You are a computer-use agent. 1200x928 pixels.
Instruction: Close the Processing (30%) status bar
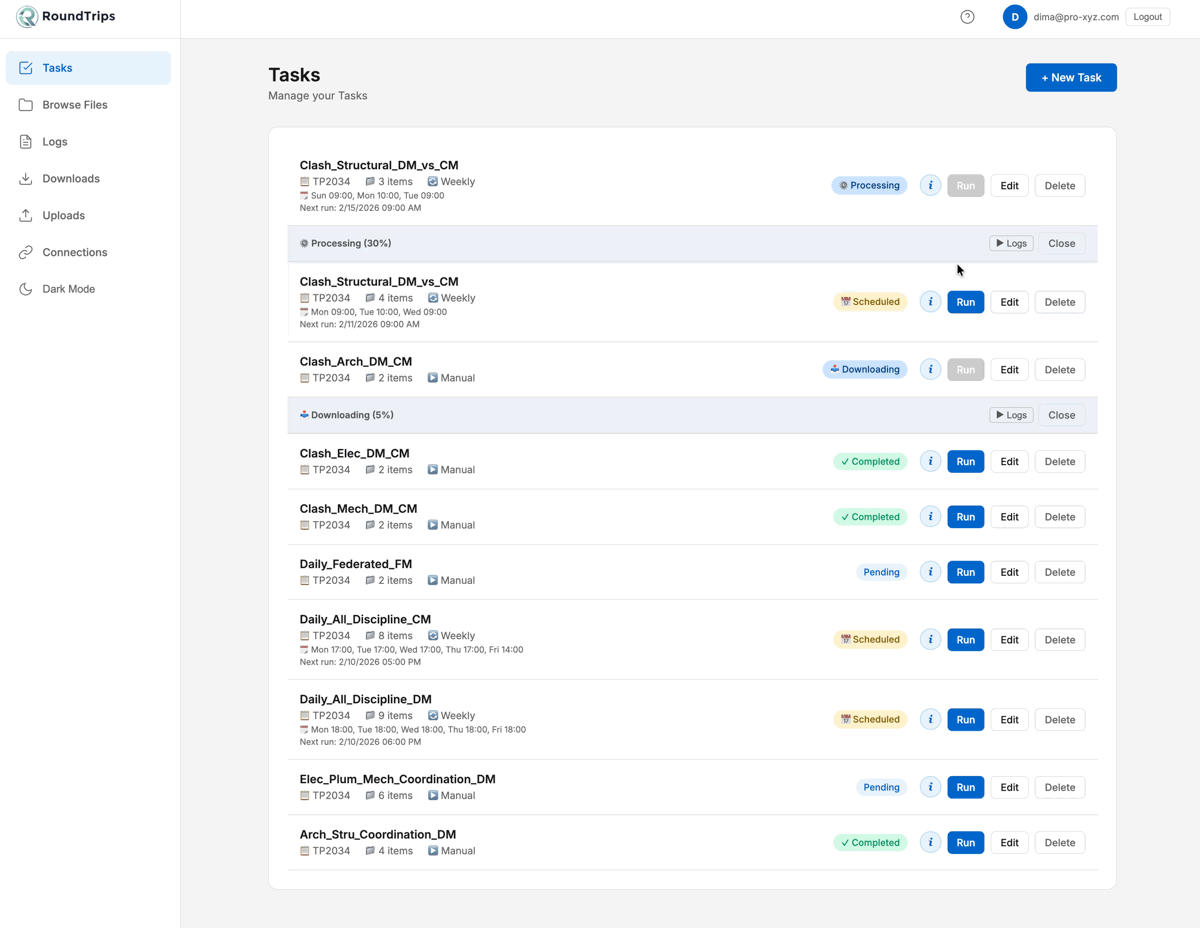point(1061,244)
